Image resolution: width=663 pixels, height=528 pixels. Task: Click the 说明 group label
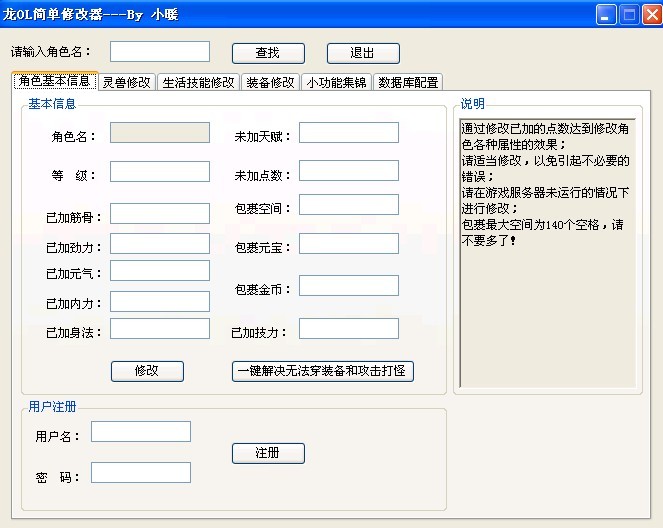[x=473, y=104]
